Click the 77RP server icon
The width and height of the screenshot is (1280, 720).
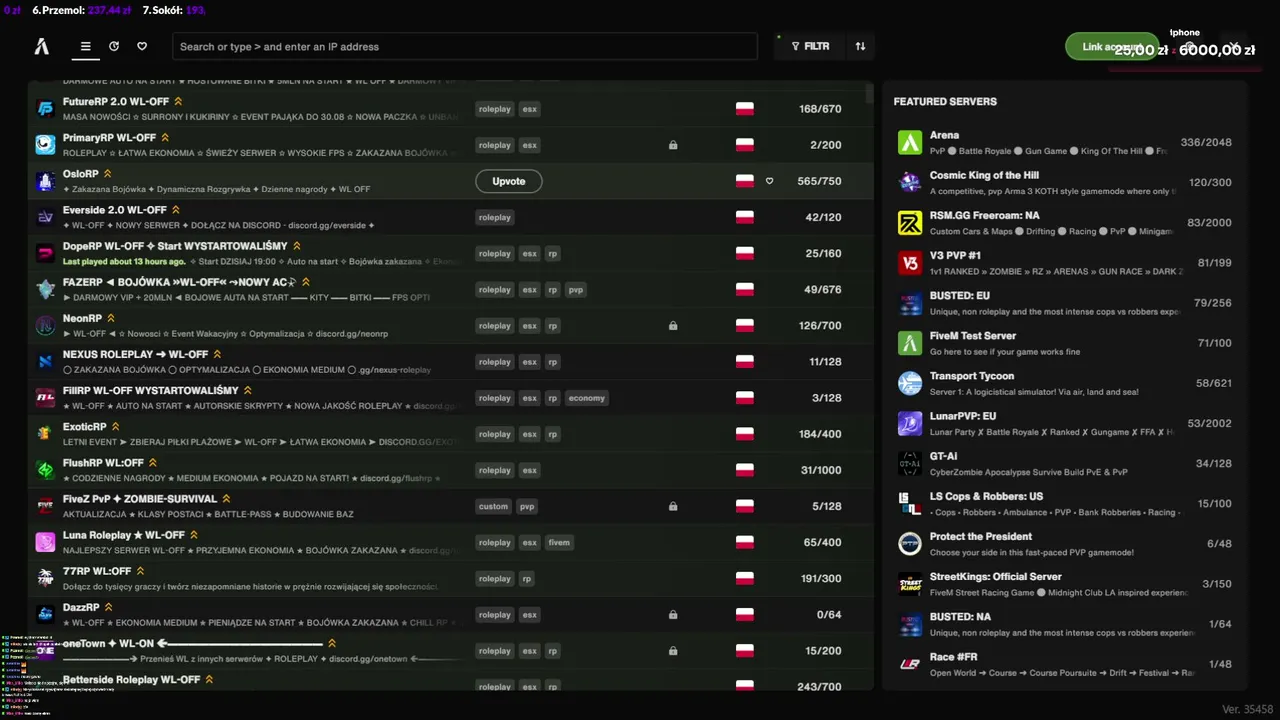pyautogui.click(x=45, y=578)
